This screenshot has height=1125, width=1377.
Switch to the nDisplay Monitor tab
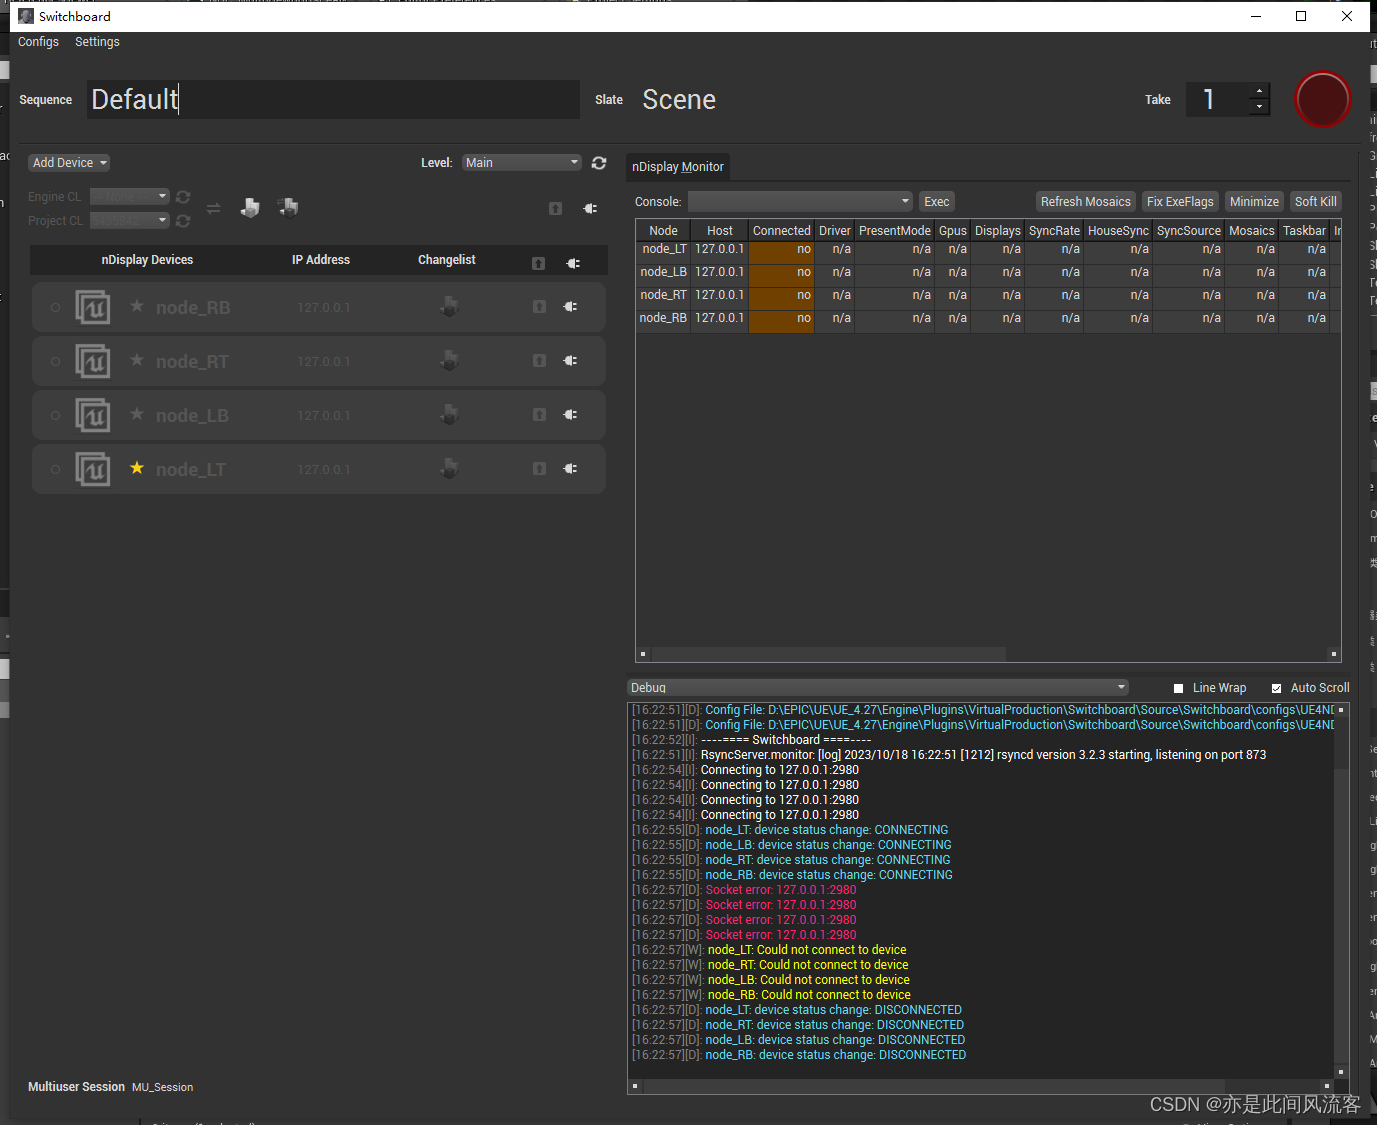tap(677, 166)
